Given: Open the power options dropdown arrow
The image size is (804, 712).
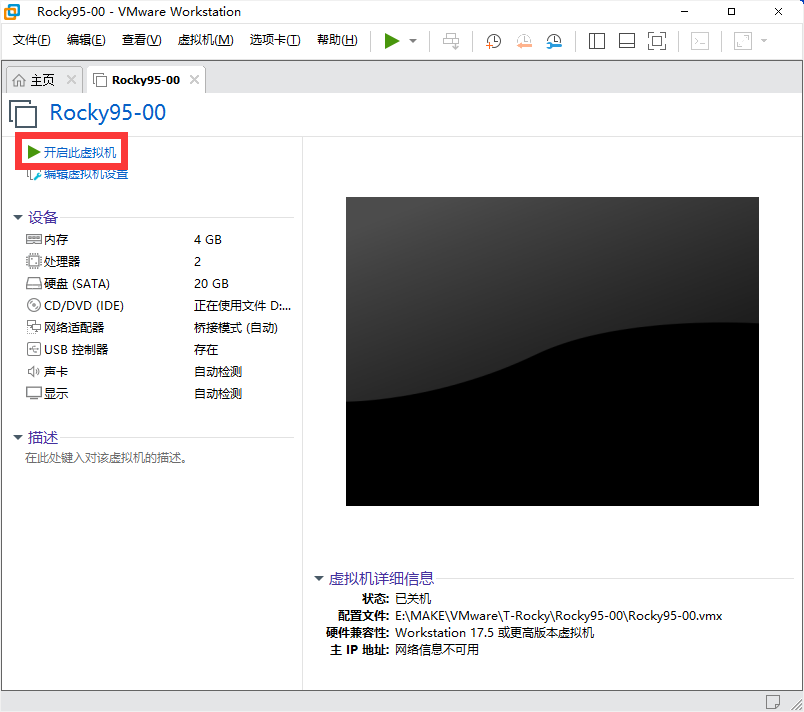Looking at the screenshot, I should (x=413, y=41).
